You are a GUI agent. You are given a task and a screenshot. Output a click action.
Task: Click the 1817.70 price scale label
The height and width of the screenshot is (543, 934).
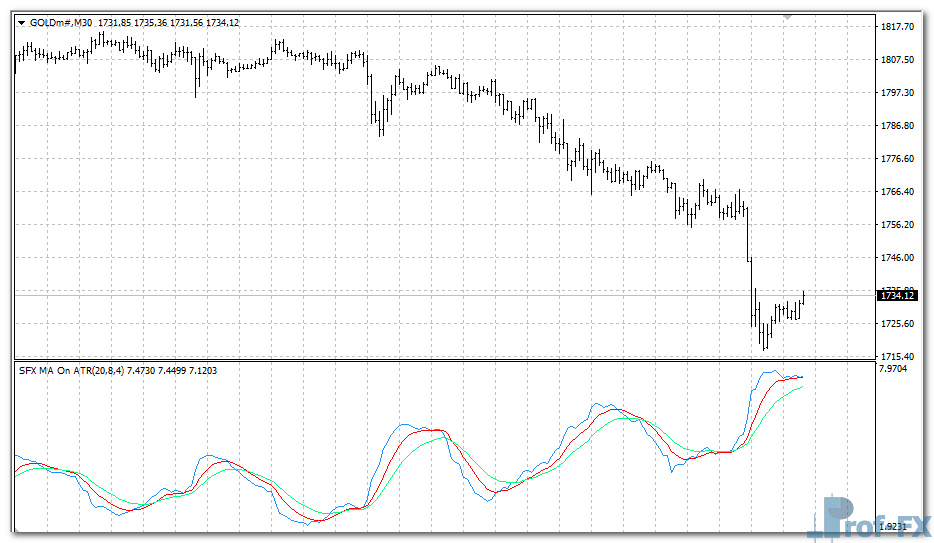pos(896,27)
